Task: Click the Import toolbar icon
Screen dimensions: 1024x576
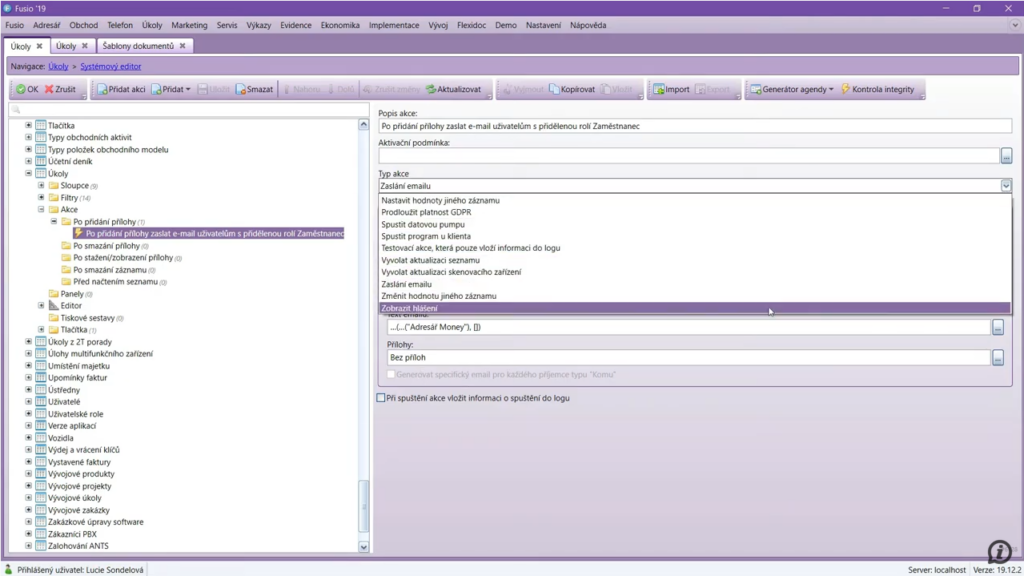Action: tap(659, 89)
